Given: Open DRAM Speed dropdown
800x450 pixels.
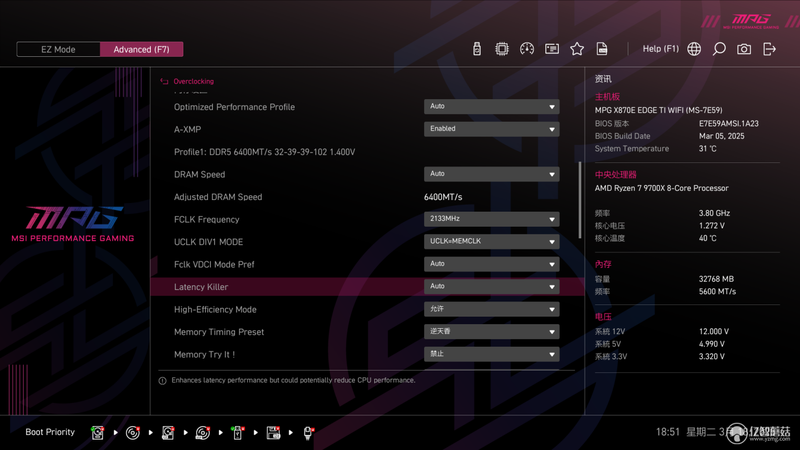Looking at the screenshot, I should (491, 174).
